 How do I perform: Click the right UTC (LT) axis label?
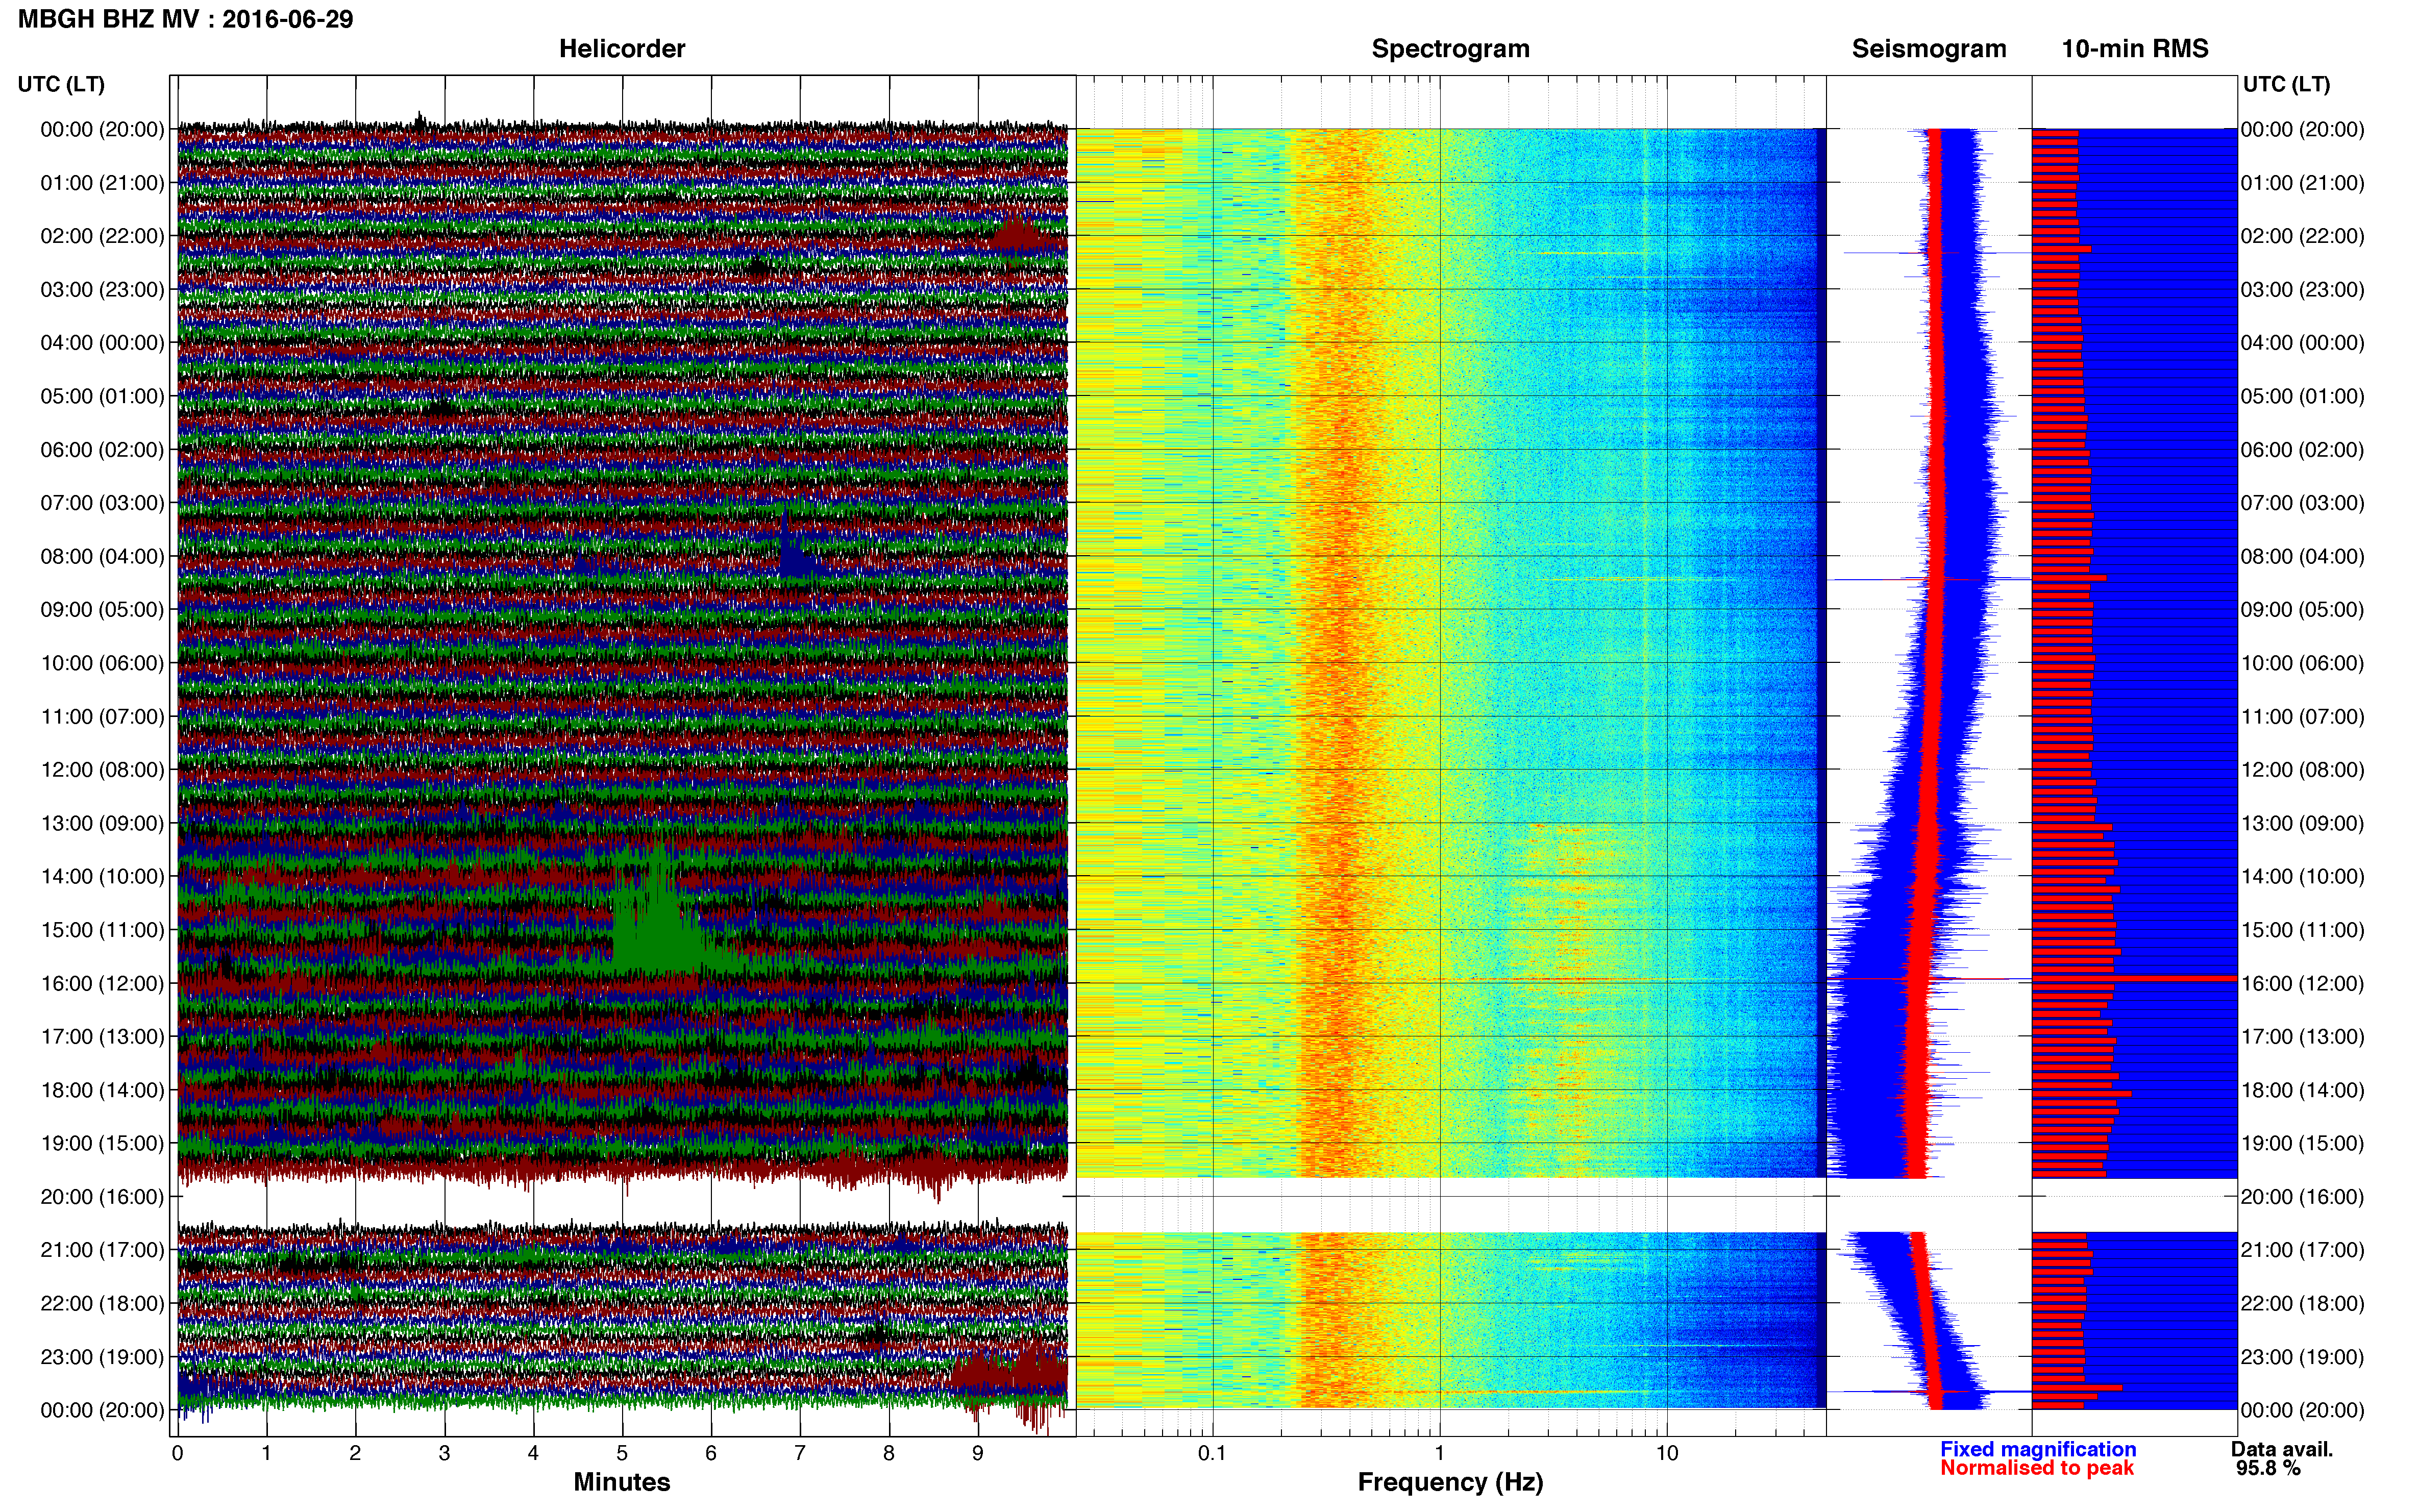tap(2286, 84)
